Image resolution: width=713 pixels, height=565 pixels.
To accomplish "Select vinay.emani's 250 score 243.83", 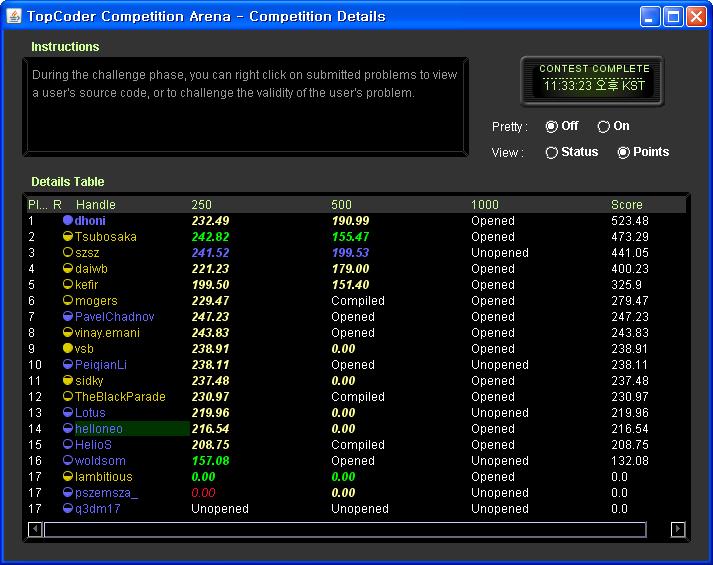I will pos(210,333).
